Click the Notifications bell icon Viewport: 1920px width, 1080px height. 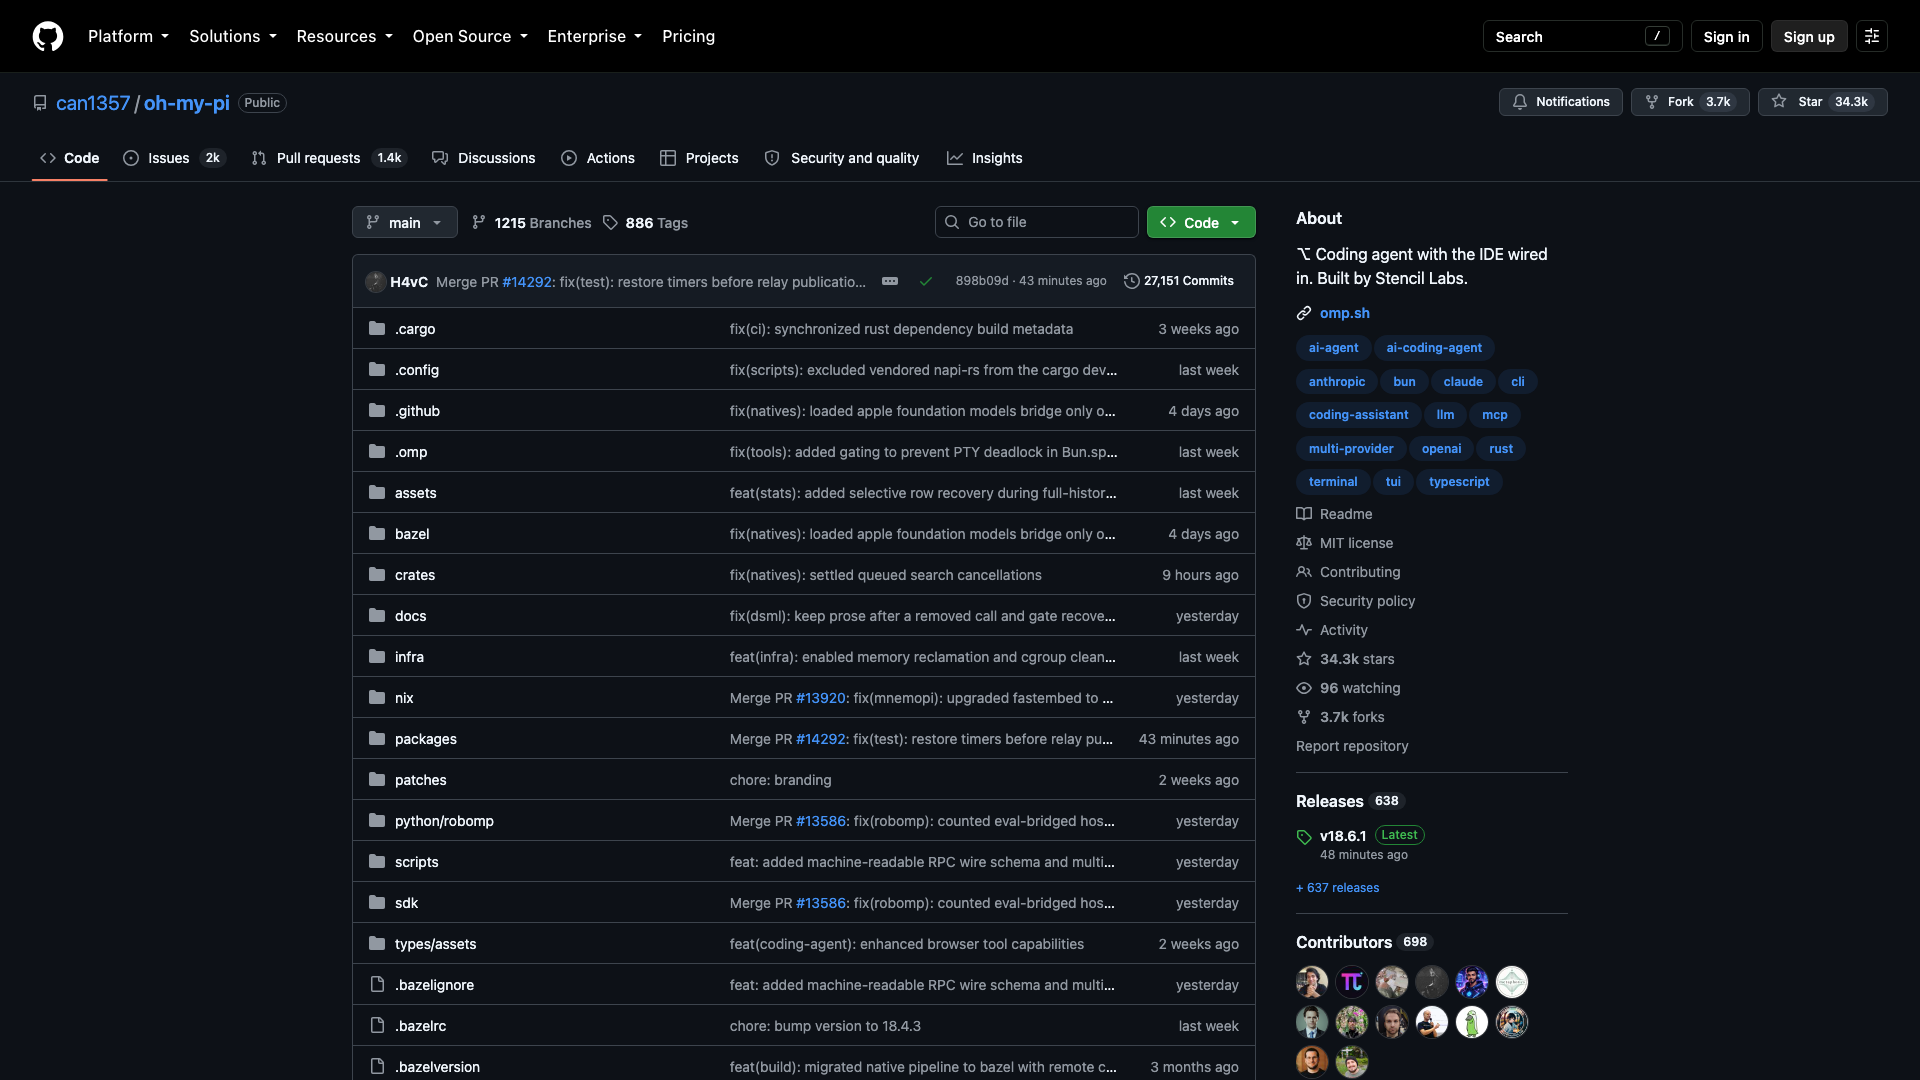[x=1520, y=102]
